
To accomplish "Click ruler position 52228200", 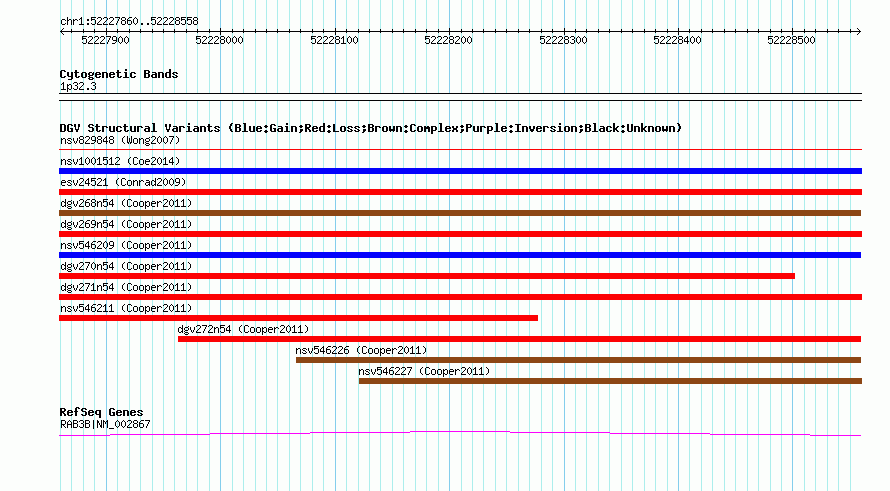I will (448, 40).
